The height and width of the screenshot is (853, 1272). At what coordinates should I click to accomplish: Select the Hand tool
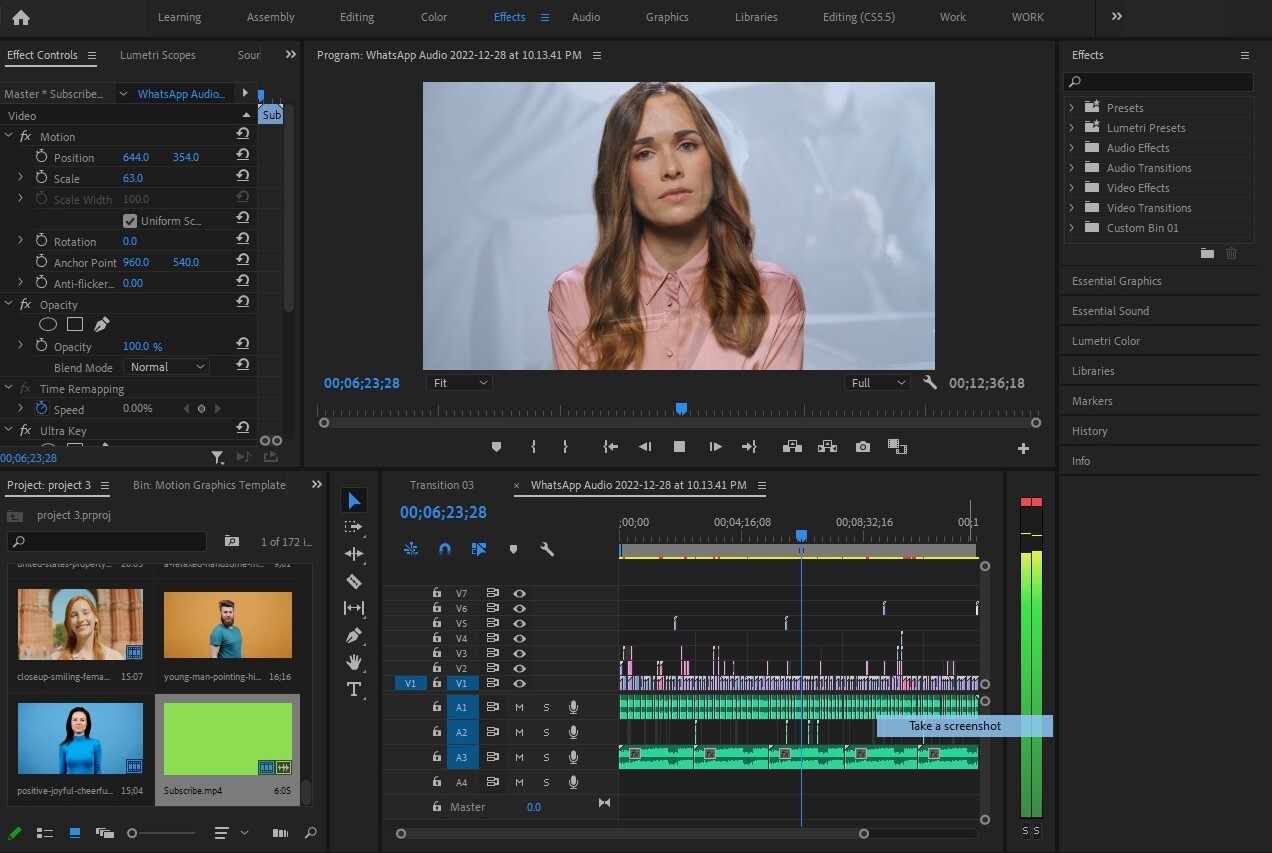click(353, 661)
